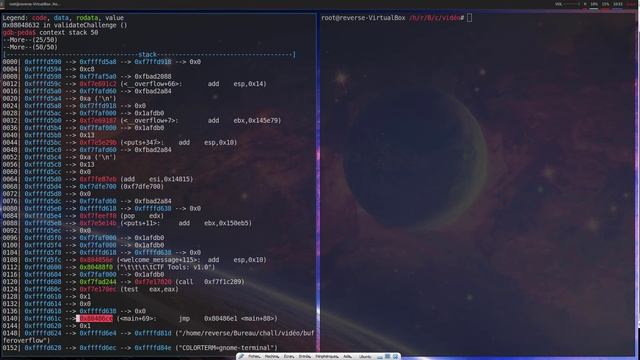
Task: Click stack address 0xffffd5a4 at offset 0020
Action: coord(43,98)
